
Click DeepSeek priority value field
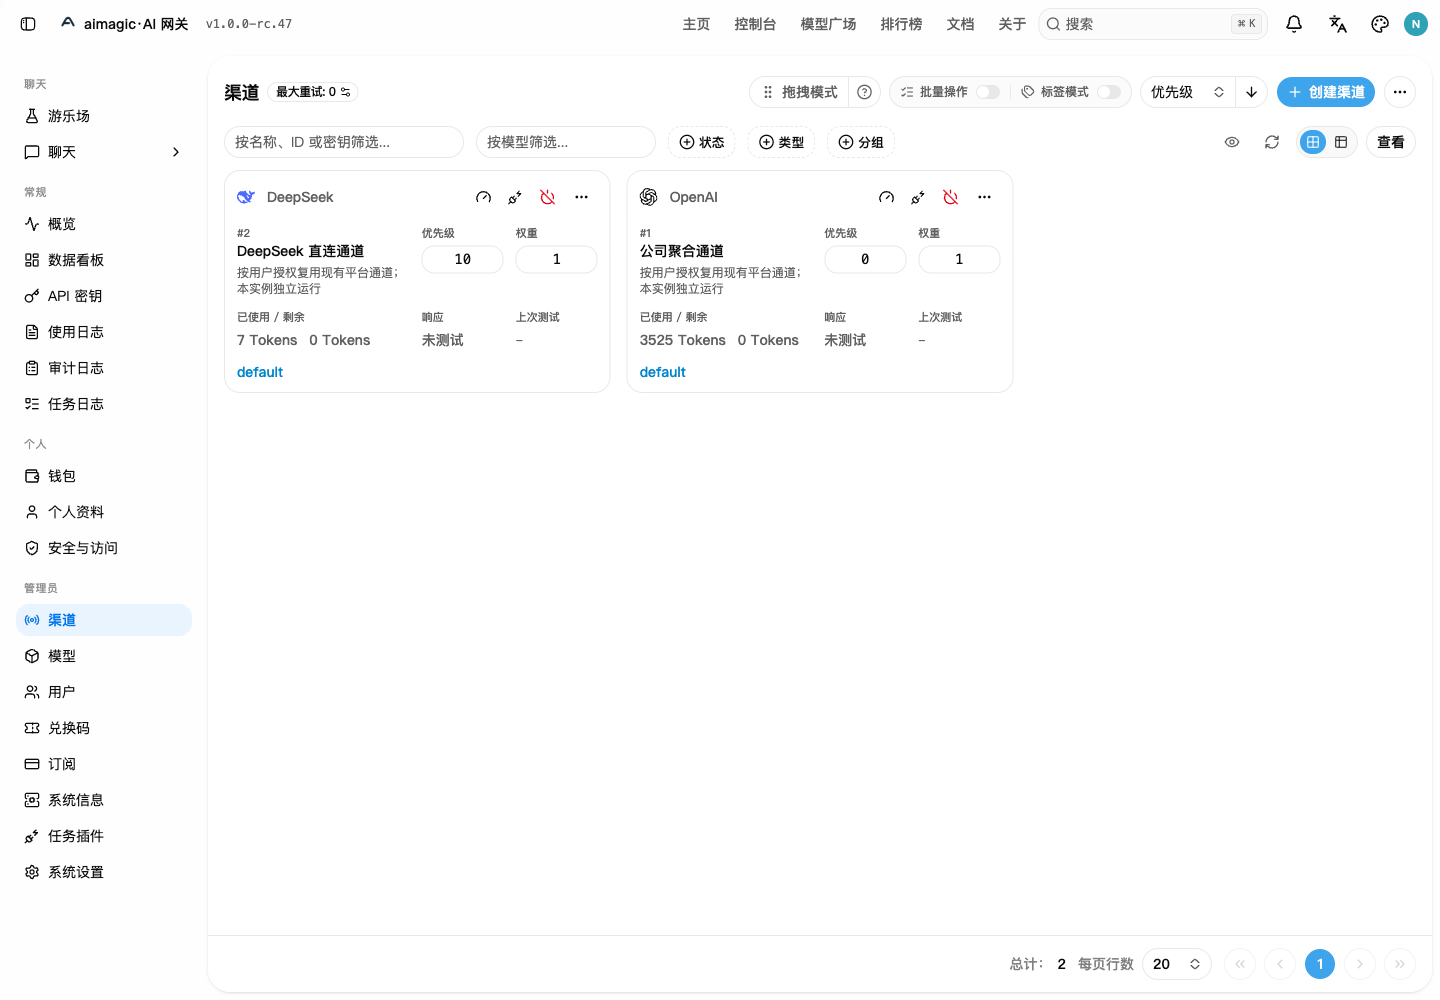(462, 259)
